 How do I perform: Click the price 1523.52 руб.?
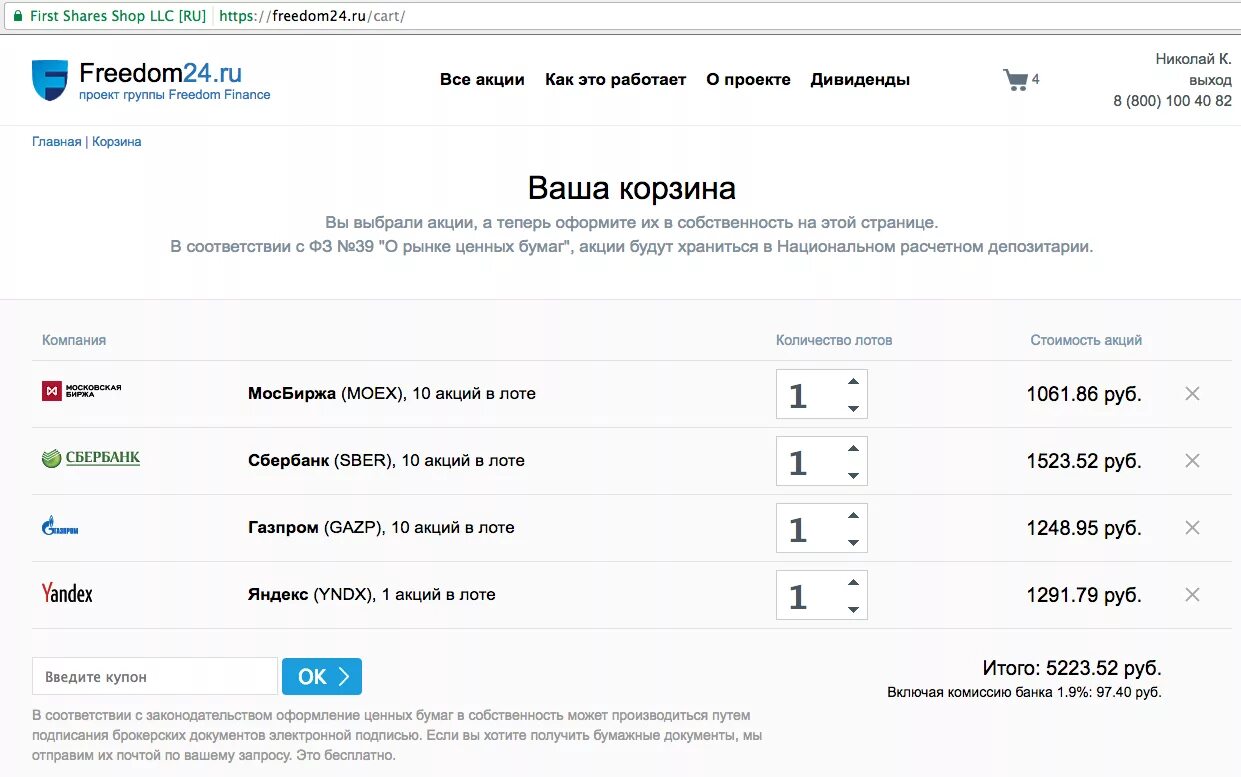(1084, 461)
